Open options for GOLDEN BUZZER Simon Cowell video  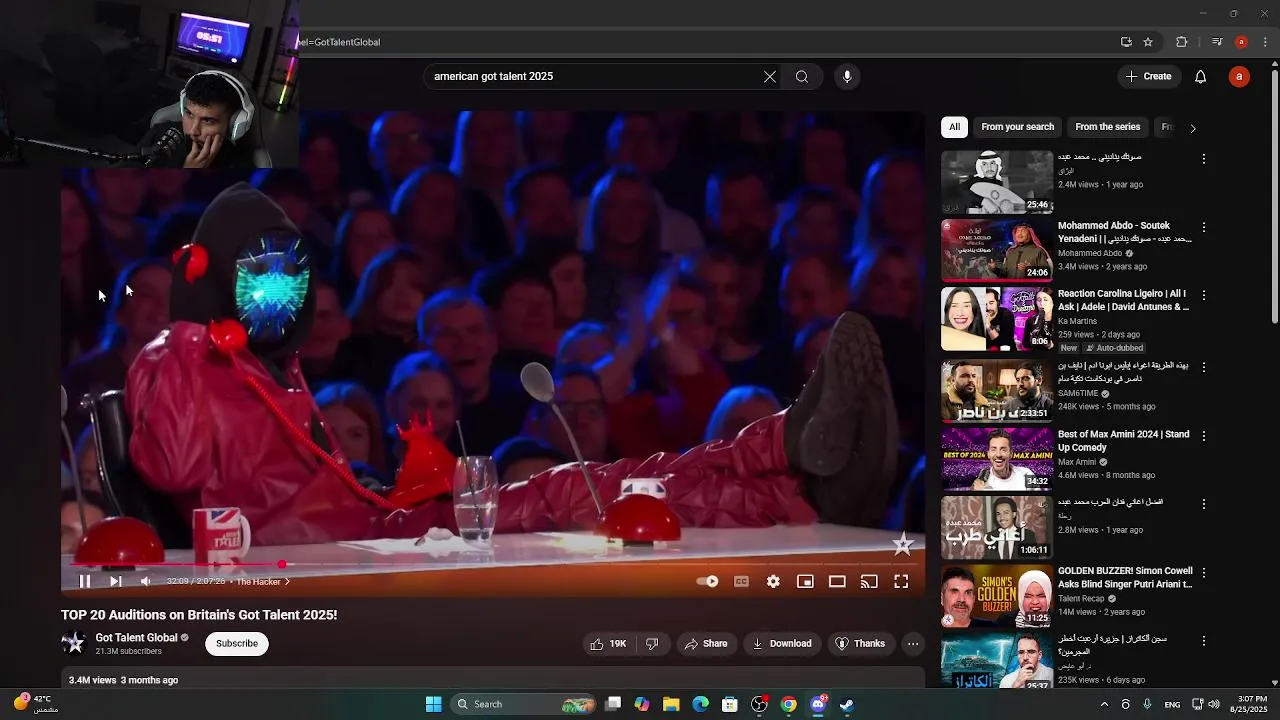(x=1204, y=573)
